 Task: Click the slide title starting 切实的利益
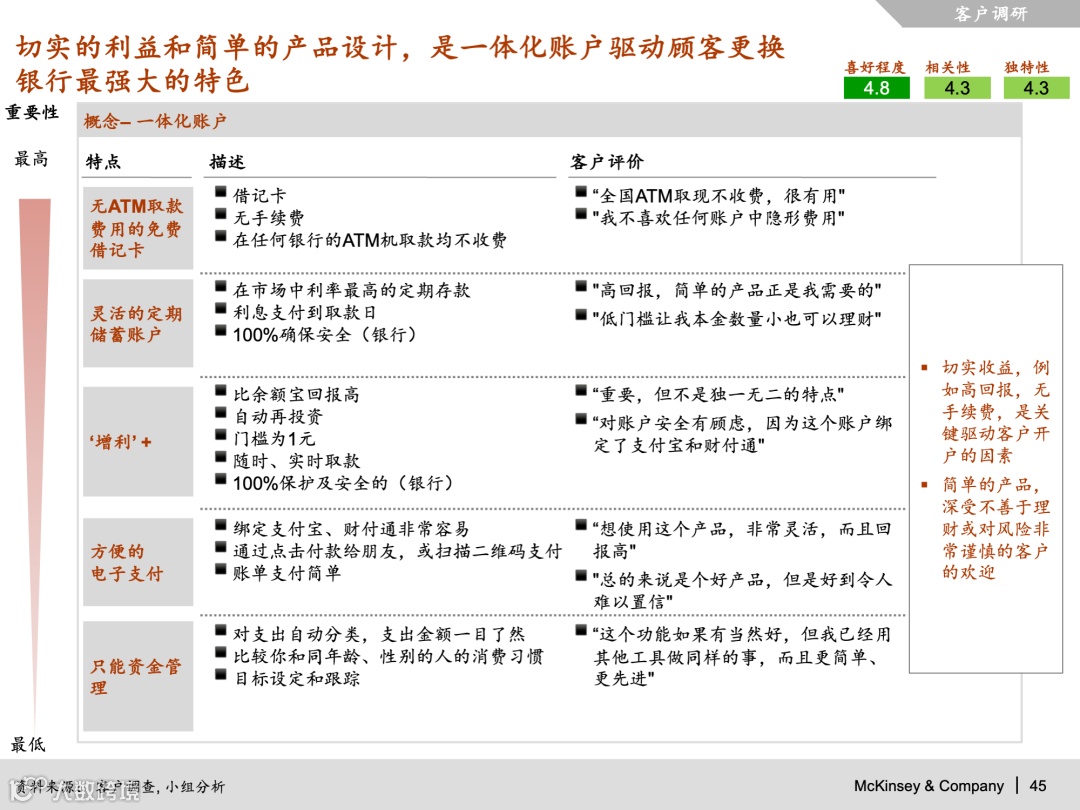pos(399,63)
